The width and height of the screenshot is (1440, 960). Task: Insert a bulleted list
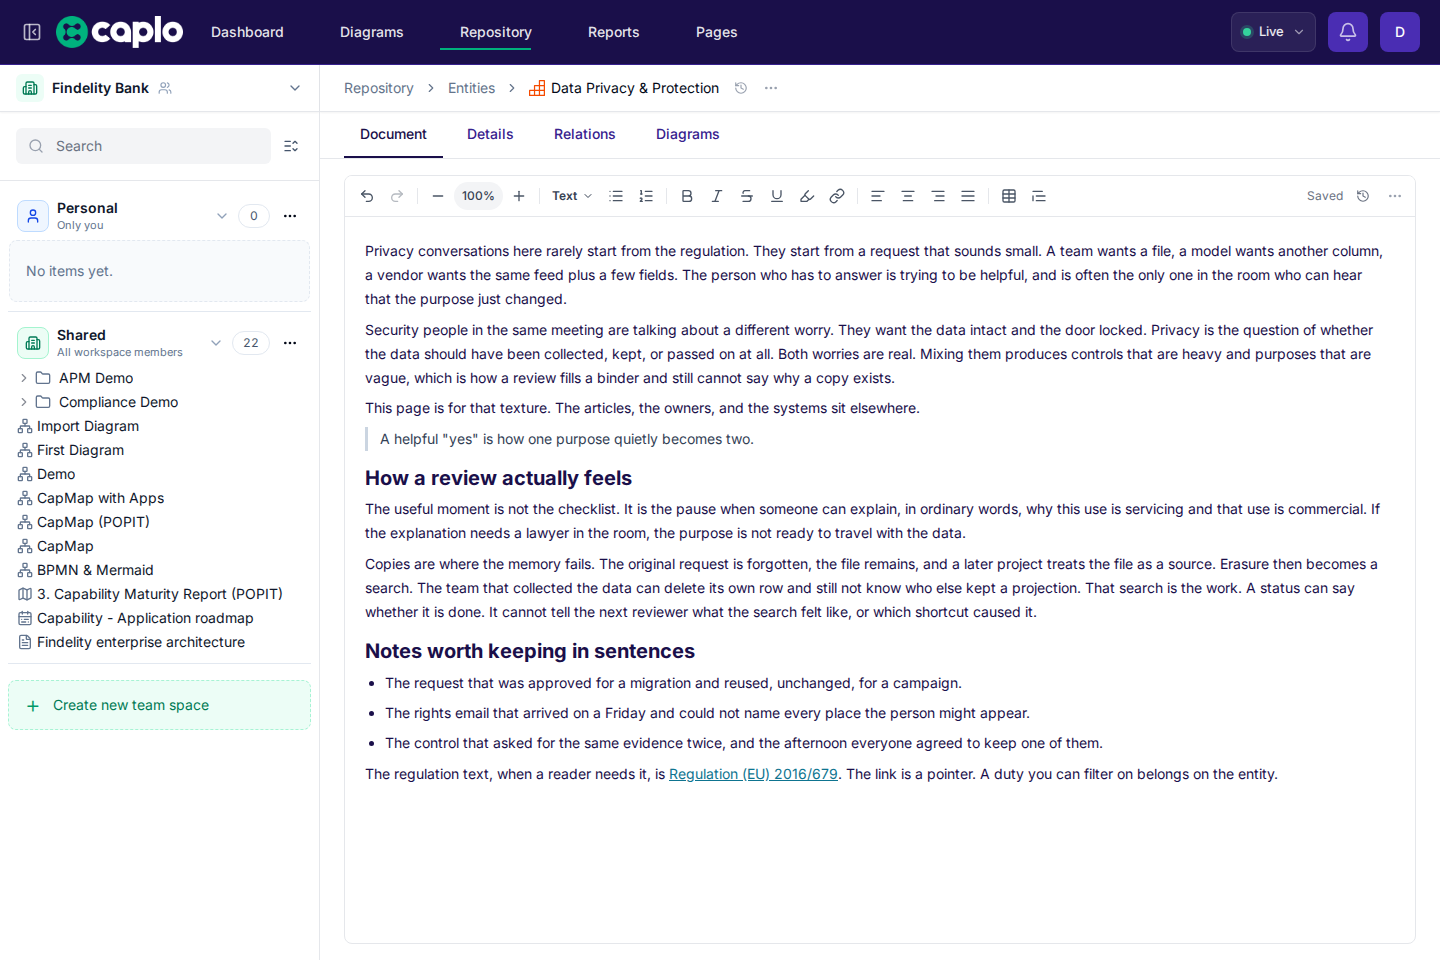pyautogui.click(x=616, y=196)
